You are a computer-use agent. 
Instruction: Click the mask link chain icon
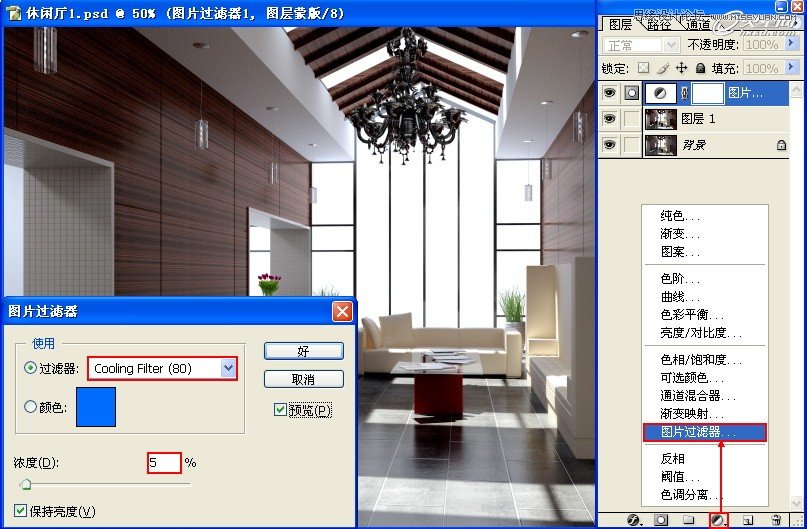coord(684,93)
